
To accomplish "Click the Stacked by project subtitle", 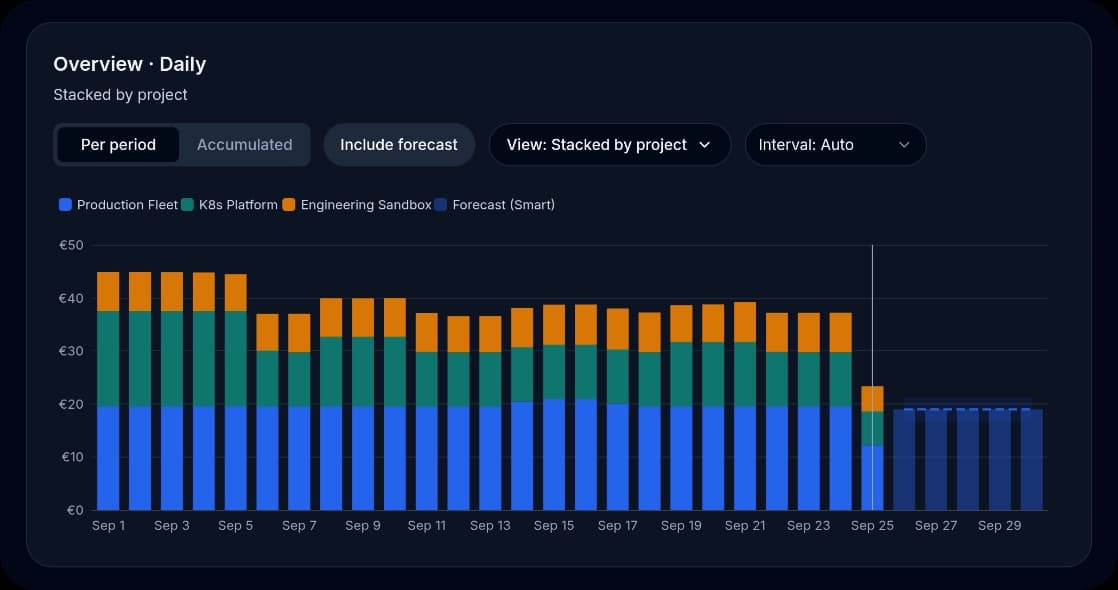I will click(120, 95).
